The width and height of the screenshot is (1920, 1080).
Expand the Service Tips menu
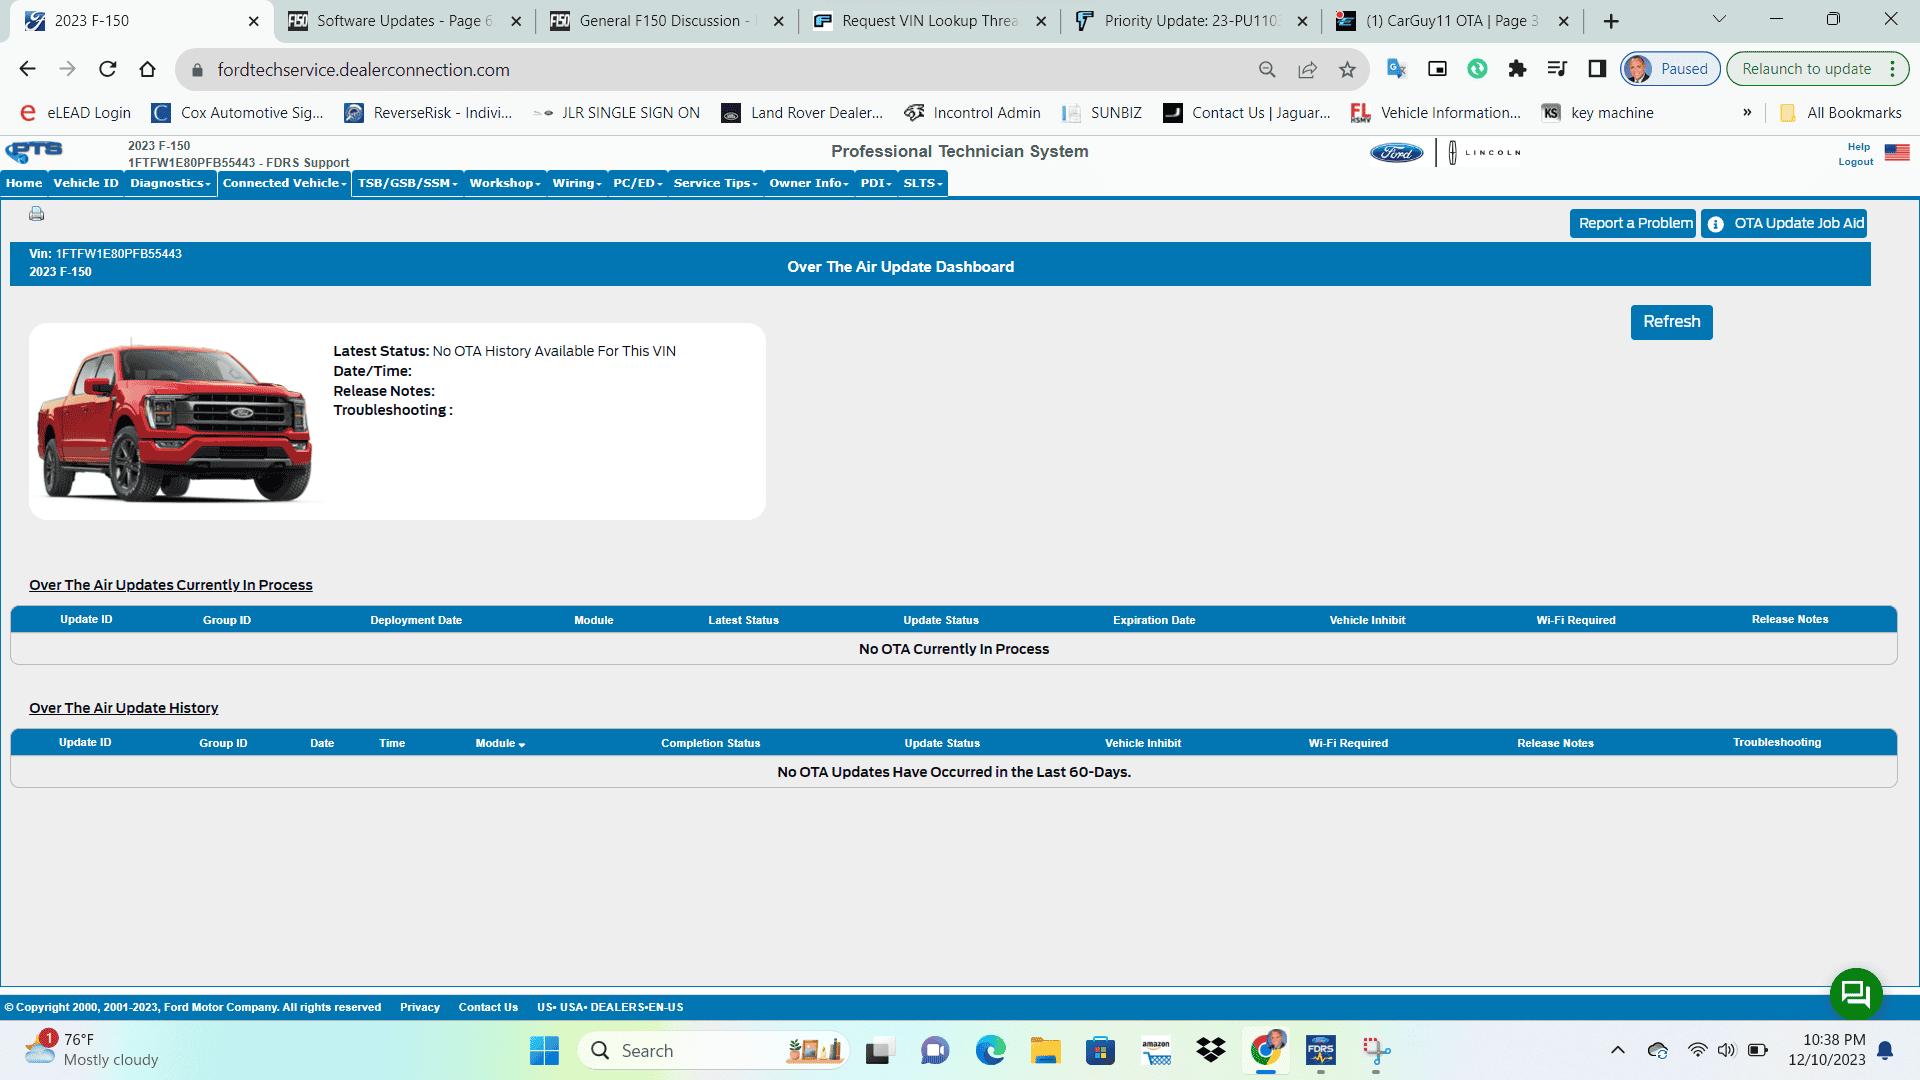pyautogui.click(x=715, y=183)
